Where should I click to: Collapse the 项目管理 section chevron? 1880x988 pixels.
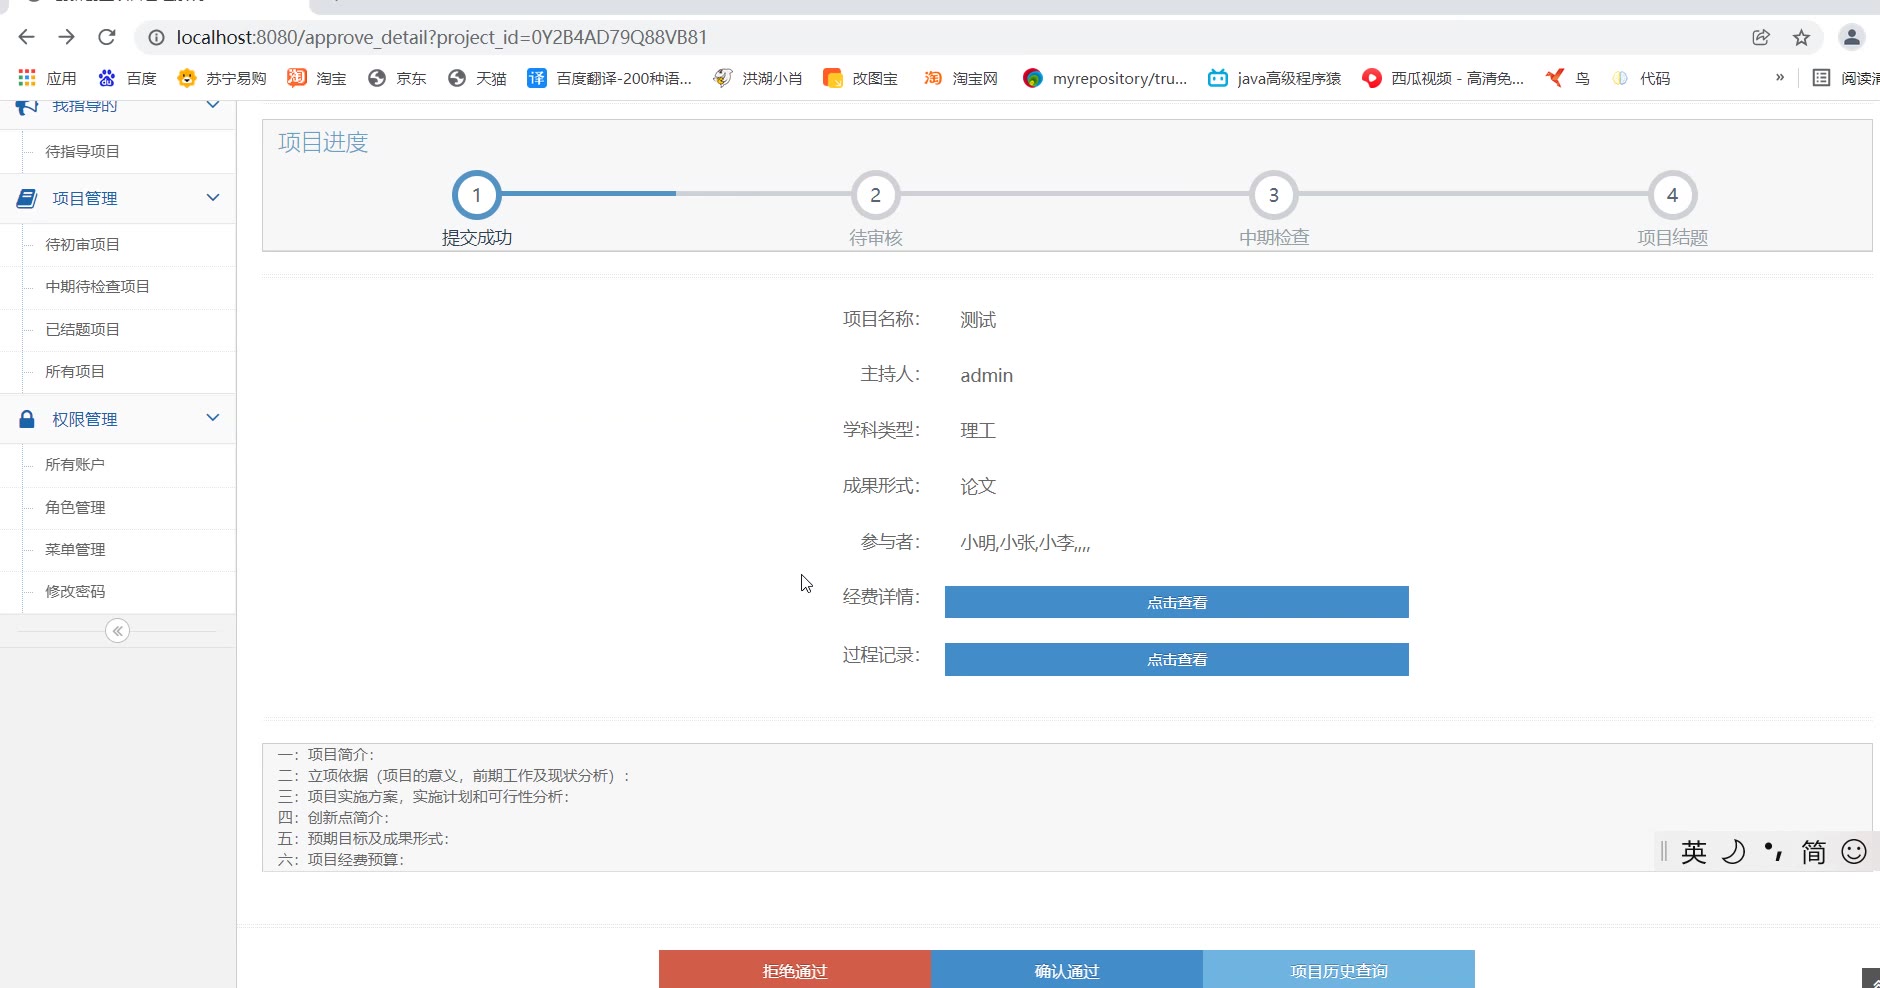point(213,198)
